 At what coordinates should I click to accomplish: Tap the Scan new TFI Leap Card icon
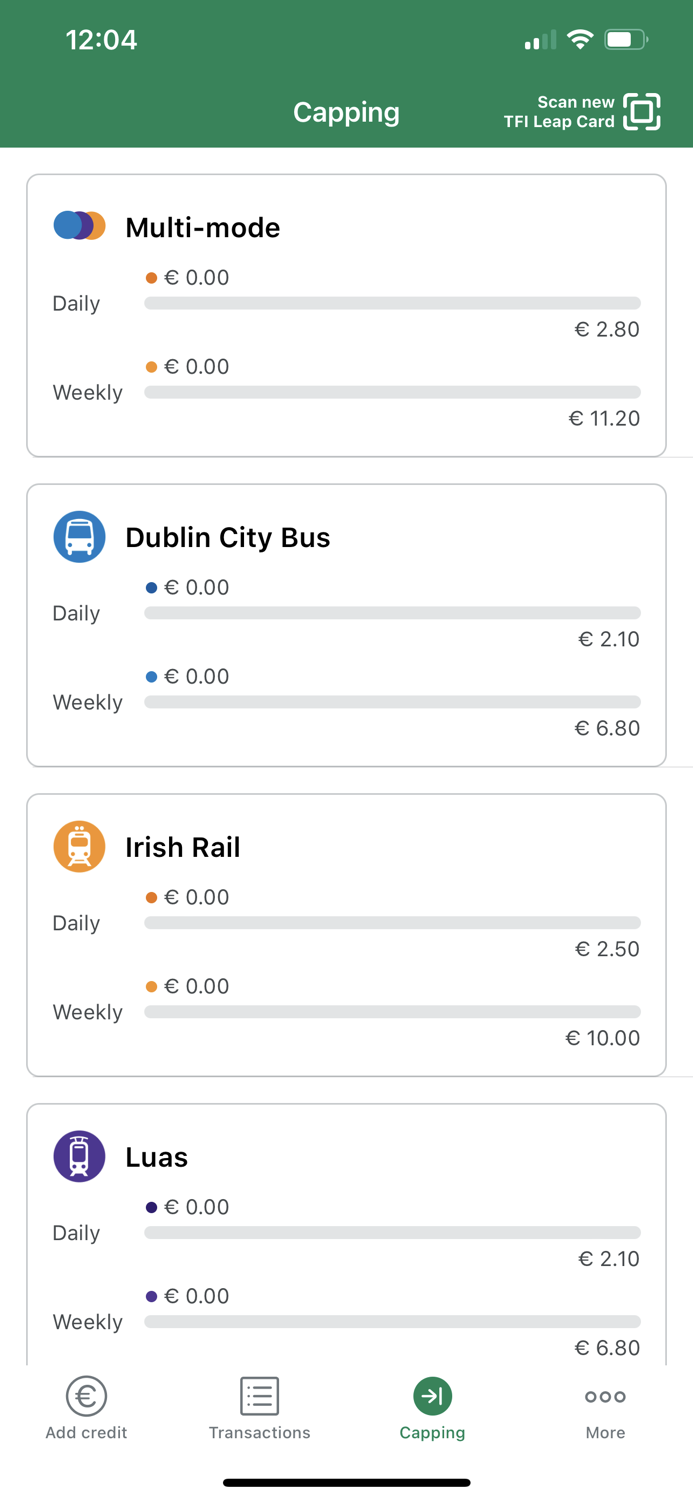[642, 112]
